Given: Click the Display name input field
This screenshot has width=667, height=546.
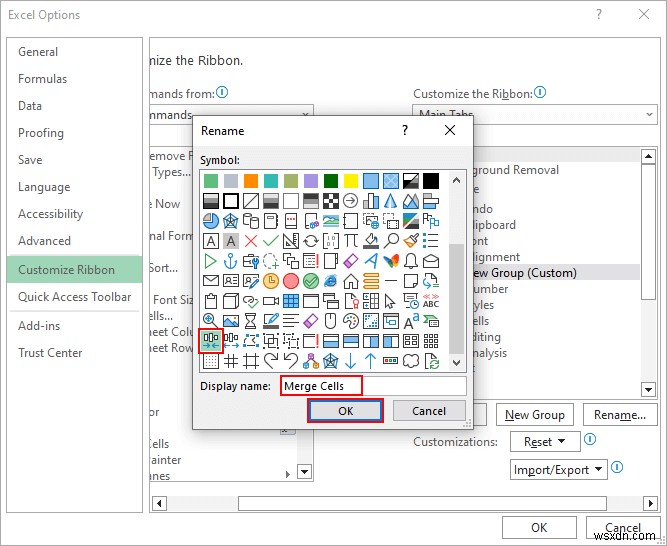Looking at the screenshot, I should click(373, 386).
